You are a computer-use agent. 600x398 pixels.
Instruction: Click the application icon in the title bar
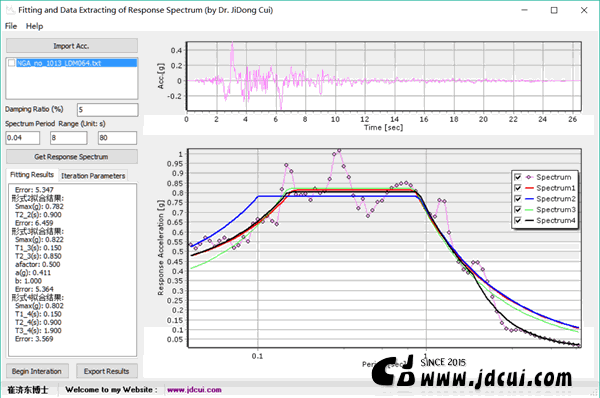(x=10, y=10)
